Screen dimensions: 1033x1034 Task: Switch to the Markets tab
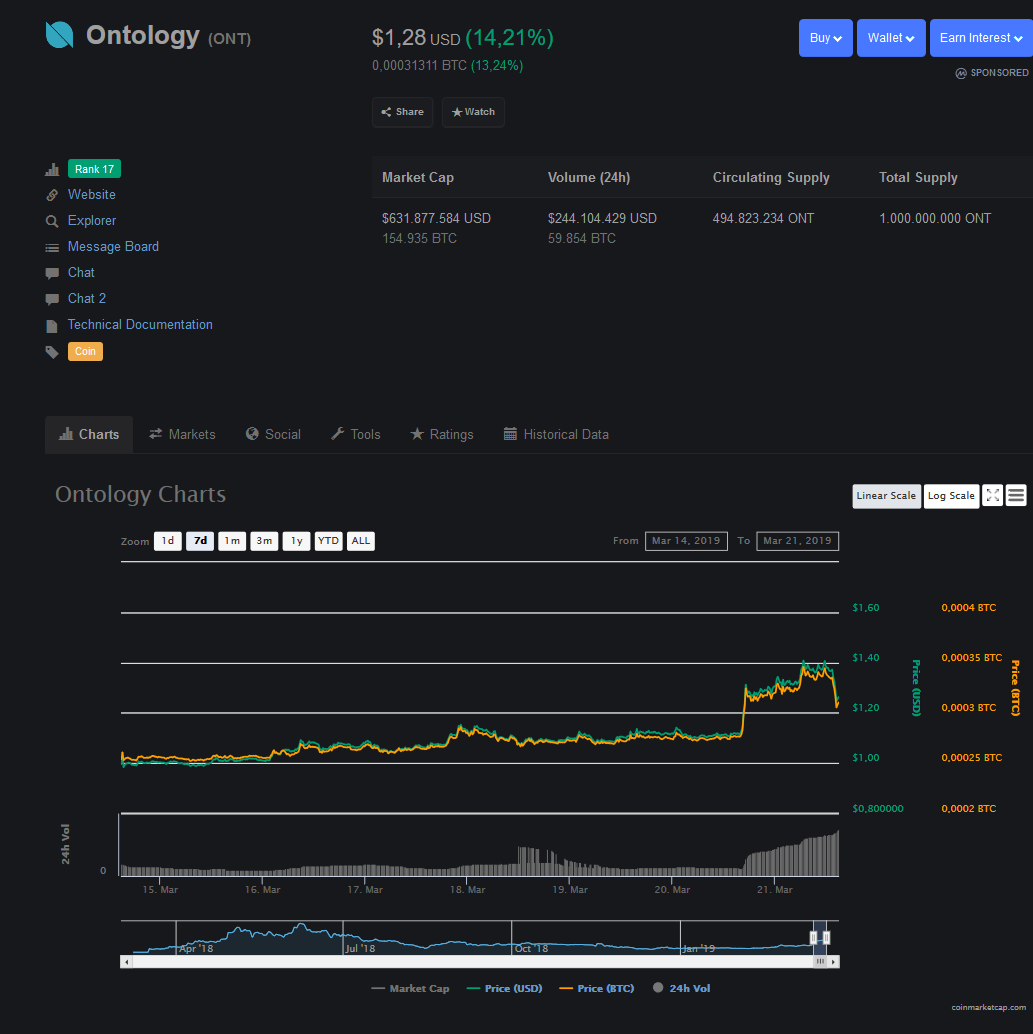(x=182, y=435)
